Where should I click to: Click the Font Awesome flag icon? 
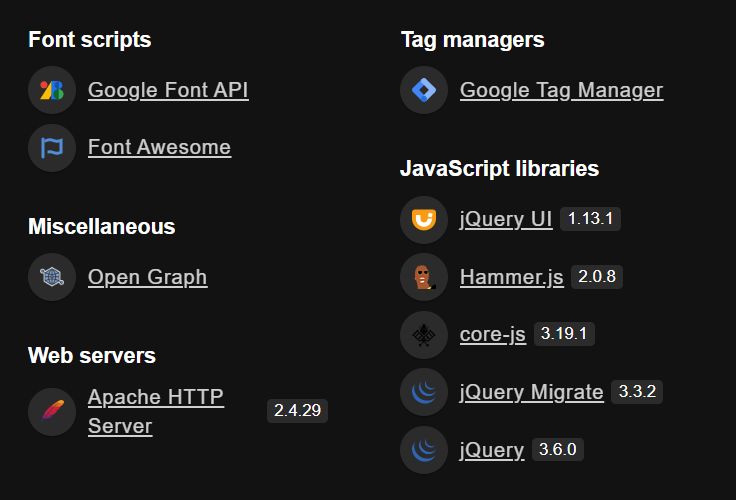(52, 148)
